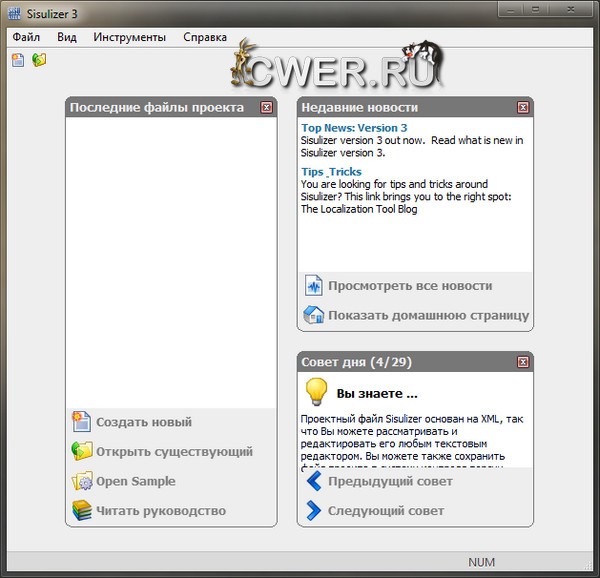The height and width of the screenshot is (578, 600).
Task: Click the Создать новый document icon
Action: pos(82,422)
